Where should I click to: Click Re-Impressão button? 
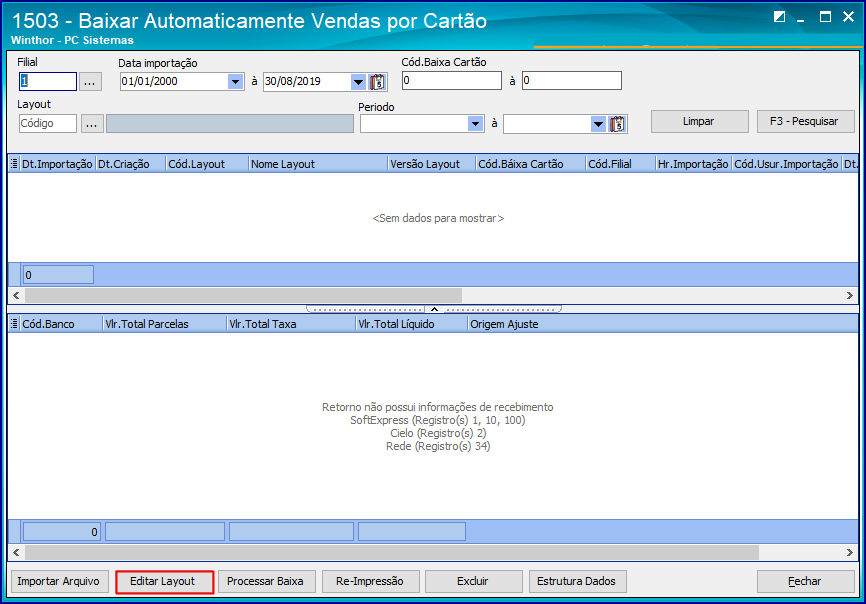tap(370, 581)
